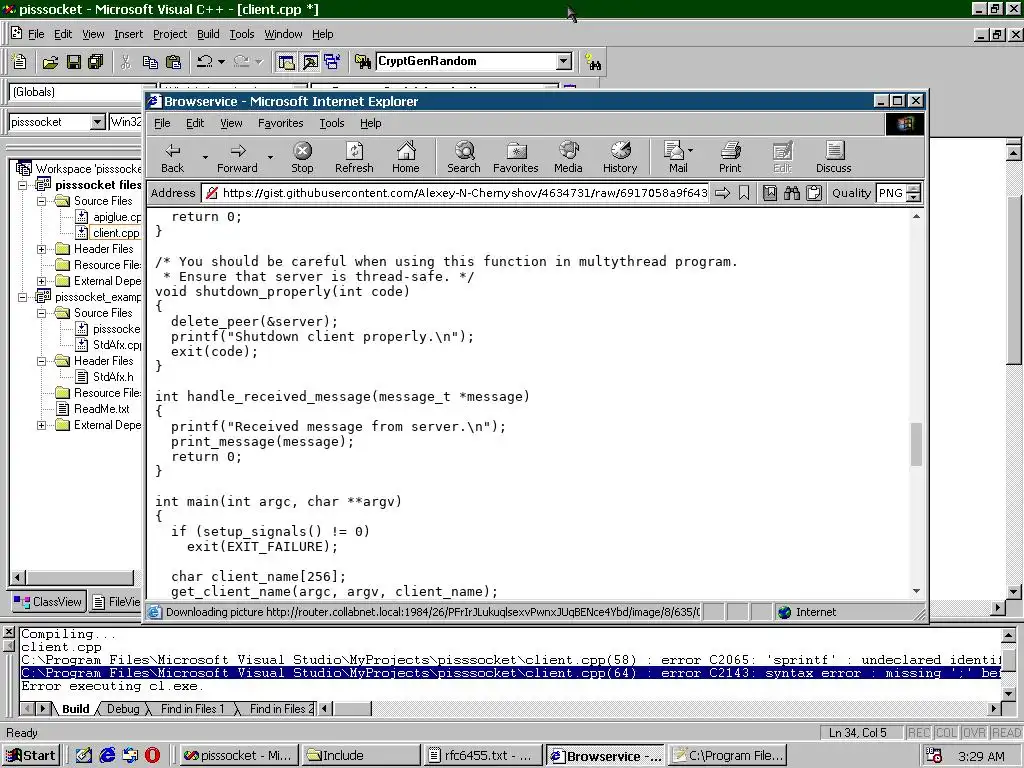Select client.cpp in the workspace tree
Image resolution: width=1024 pixels, height=768 pixels.
tap(116, 233)
